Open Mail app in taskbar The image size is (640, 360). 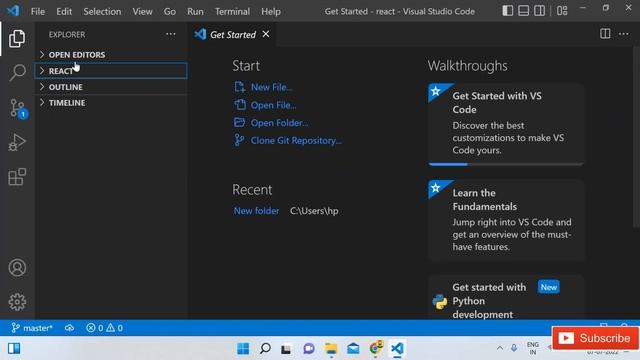pyautogui.click(x=353, y=349)
